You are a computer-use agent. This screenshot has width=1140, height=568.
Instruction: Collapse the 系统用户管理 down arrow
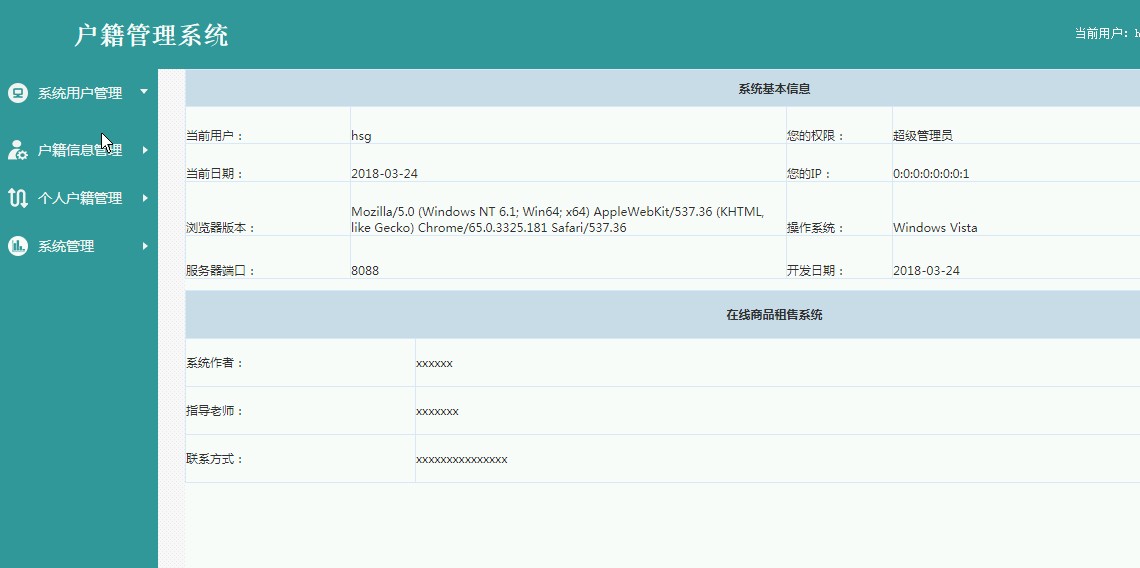[144, 92]
